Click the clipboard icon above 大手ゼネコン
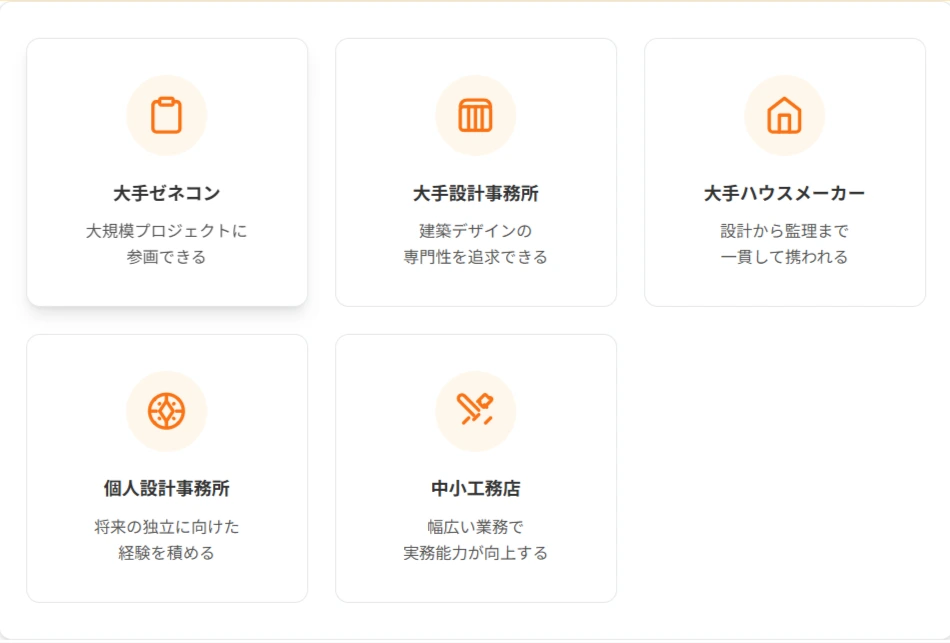 point(167,115)
